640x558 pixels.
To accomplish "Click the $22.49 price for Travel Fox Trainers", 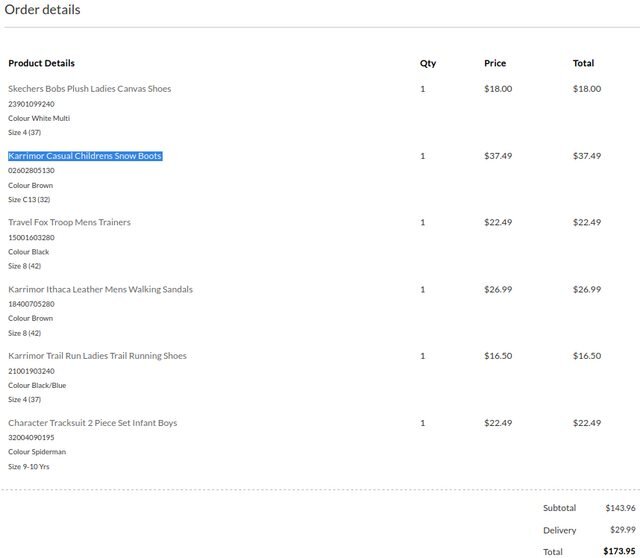I will (x=498, y=222).
